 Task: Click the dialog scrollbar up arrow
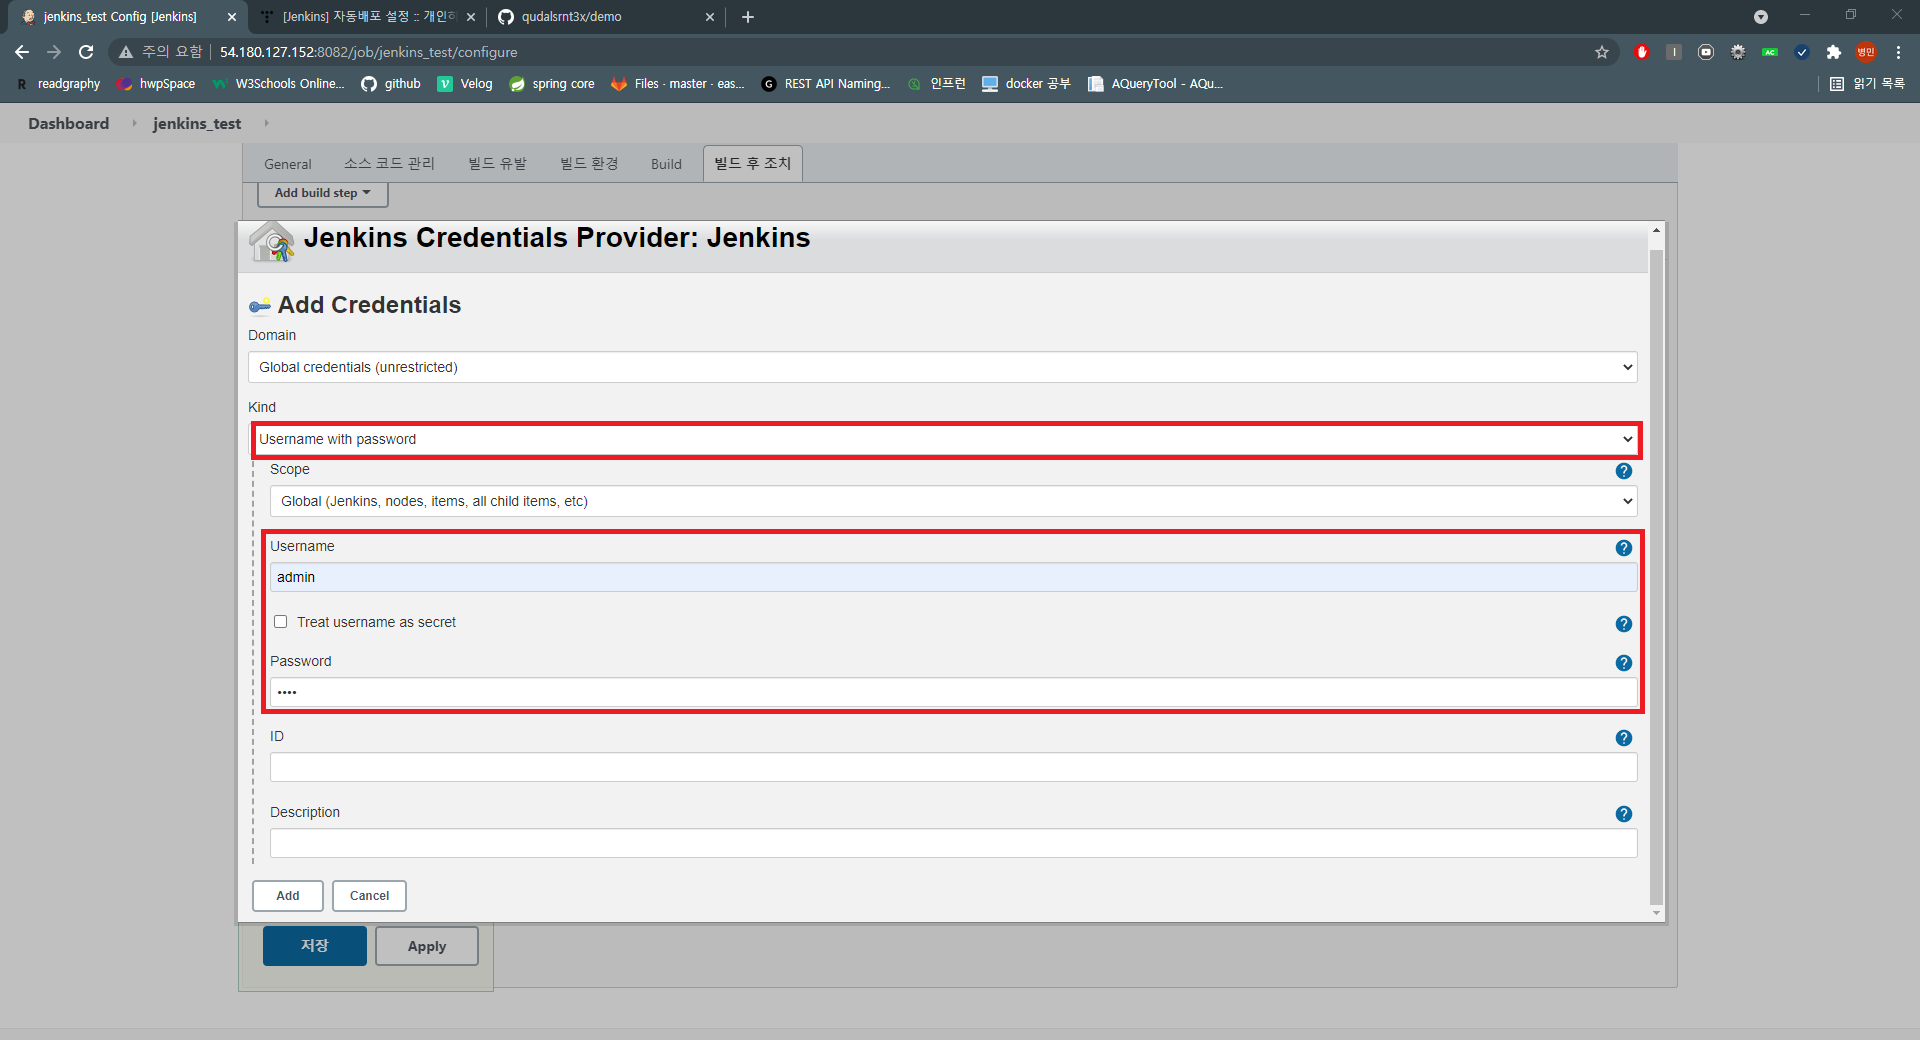pos(1656,231)
